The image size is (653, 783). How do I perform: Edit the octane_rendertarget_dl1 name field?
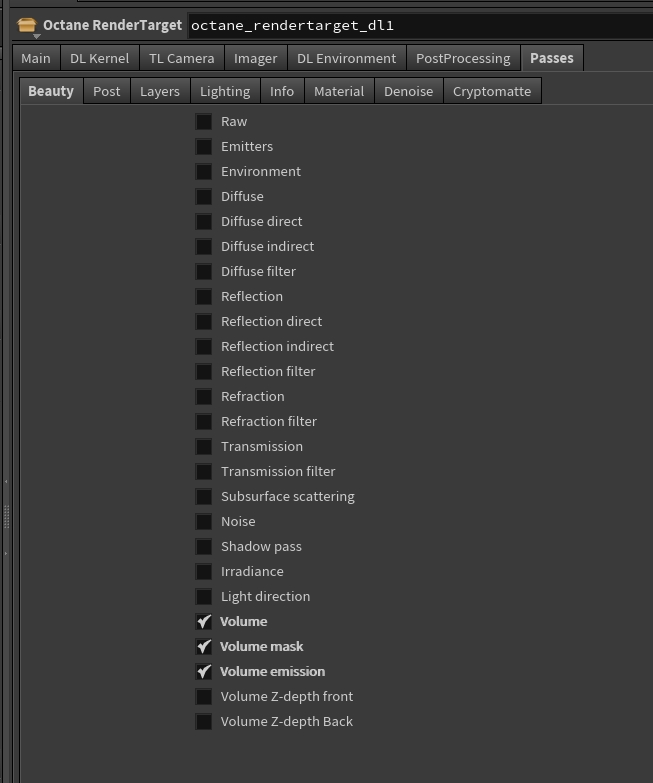tap(420, 26)
